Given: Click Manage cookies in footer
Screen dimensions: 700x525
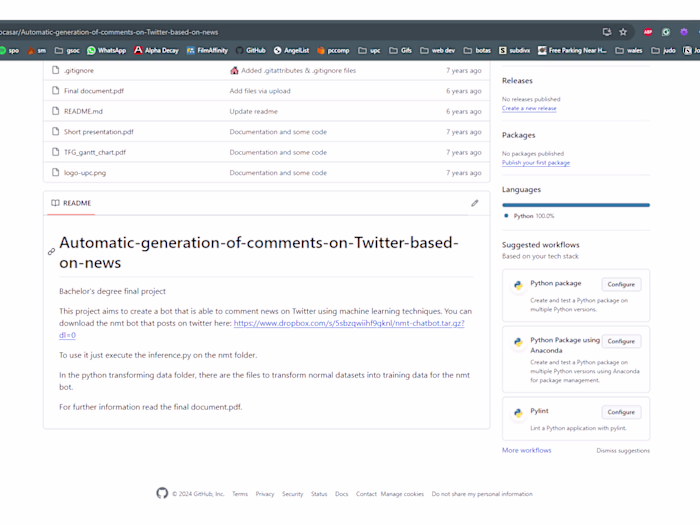Looking at the screenshot, I should (x=402, y=494).
